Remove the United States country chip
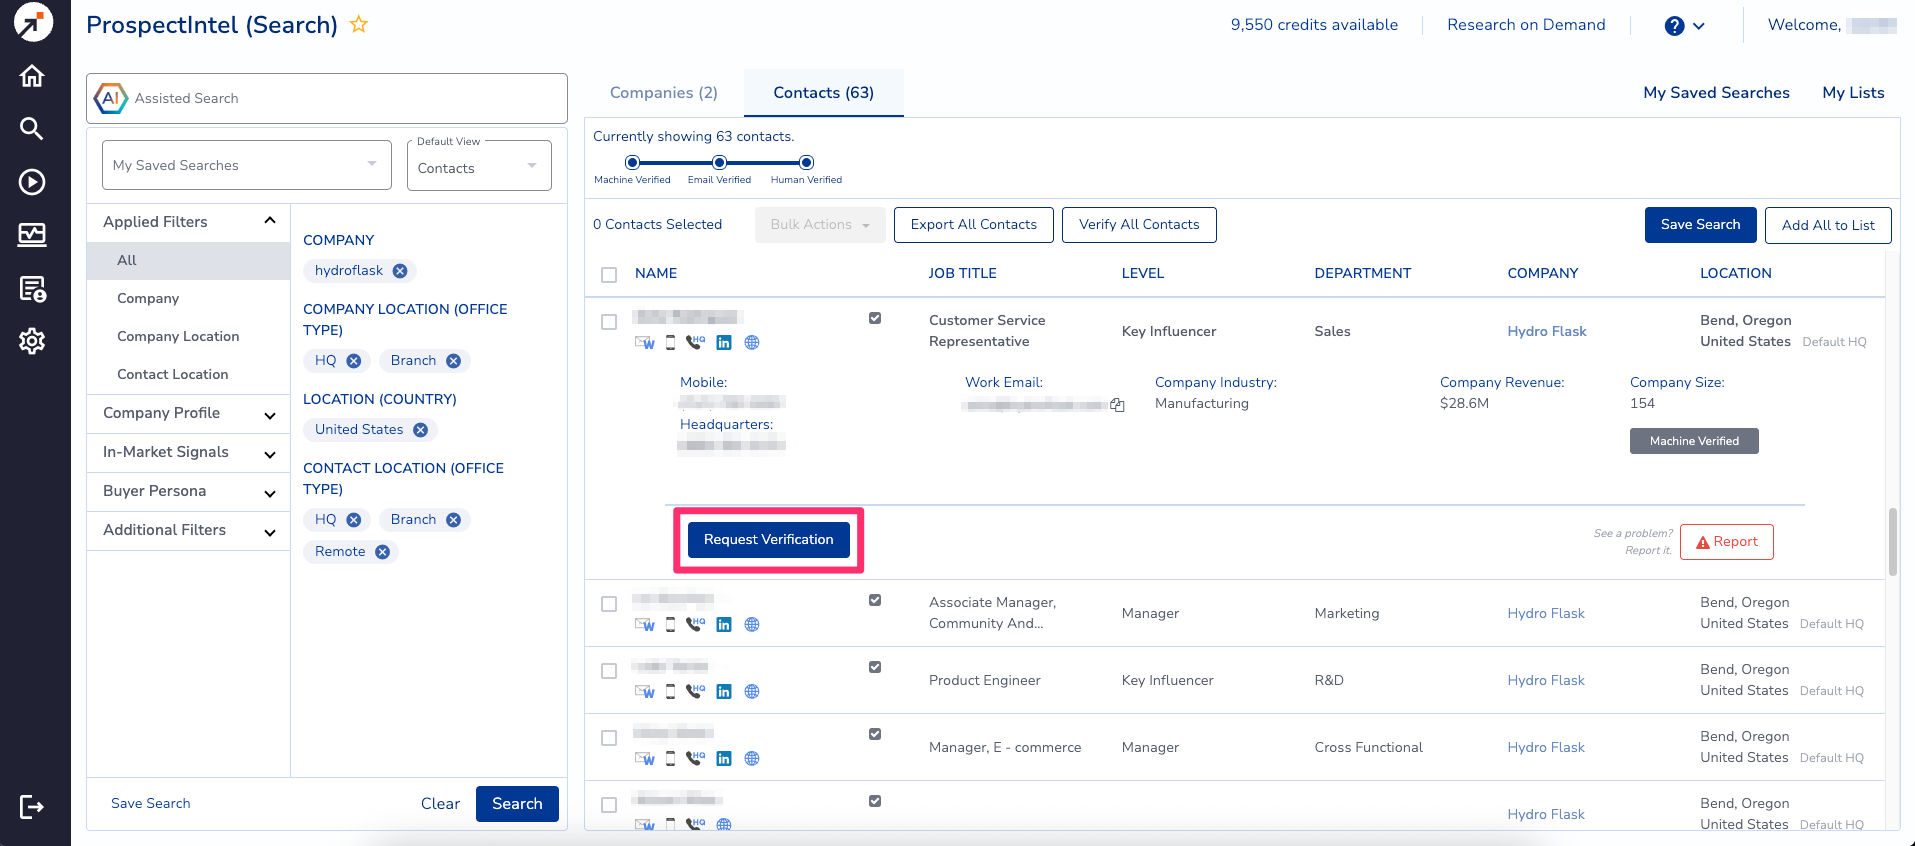The width and height of the screenshot is (1915, 846). [421, 430]
